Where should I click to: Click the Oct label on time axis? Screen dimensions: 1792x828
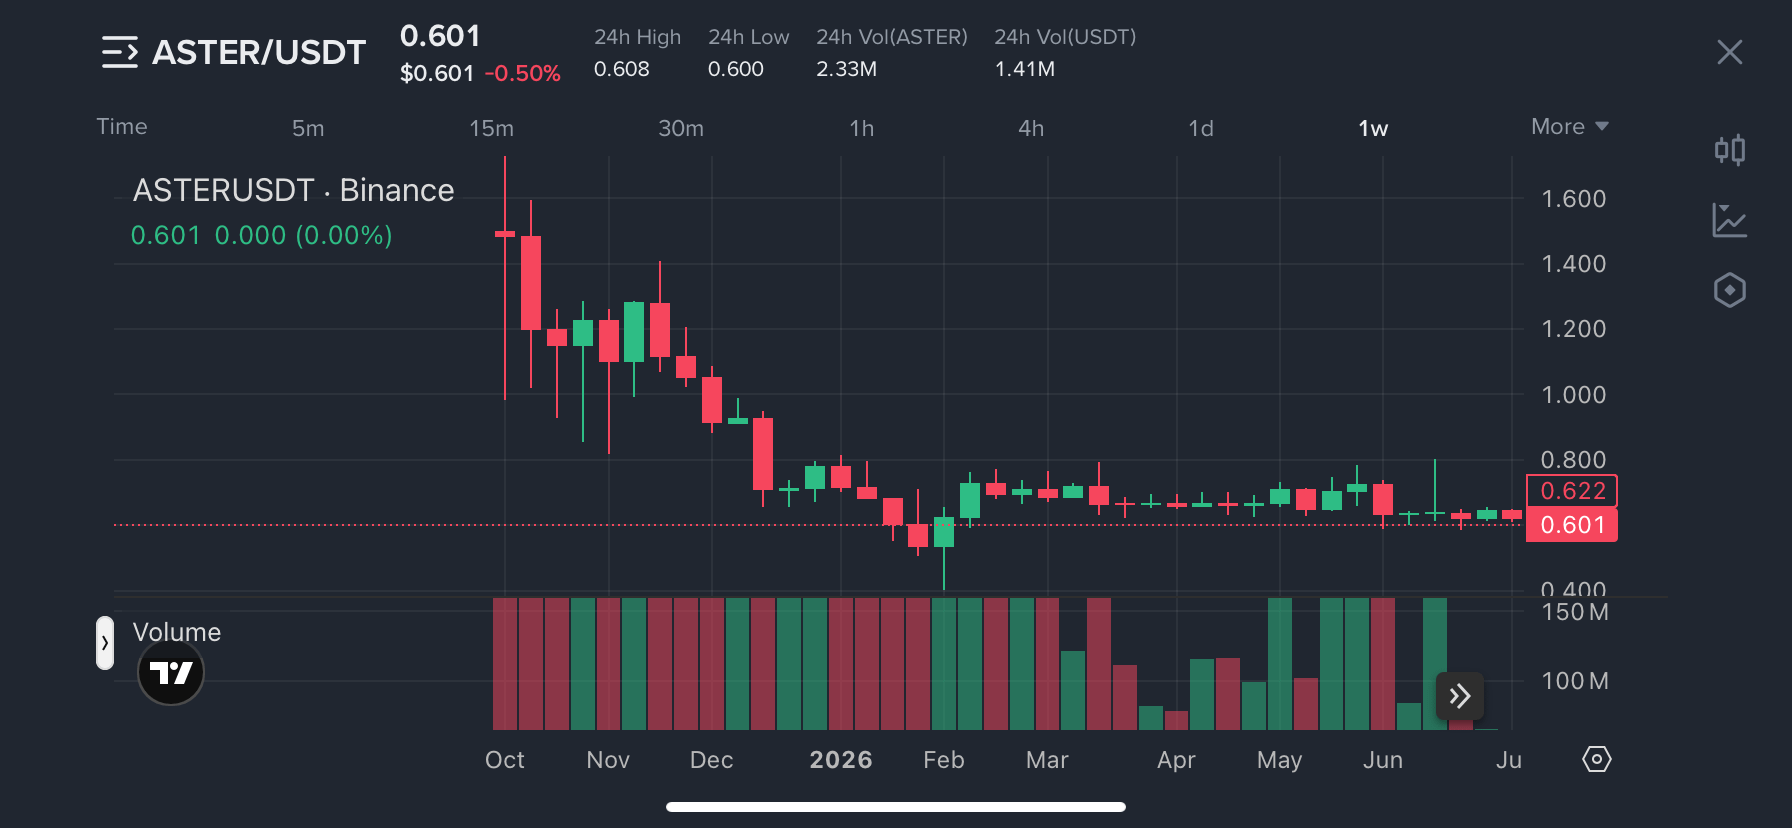click(505, 760)
